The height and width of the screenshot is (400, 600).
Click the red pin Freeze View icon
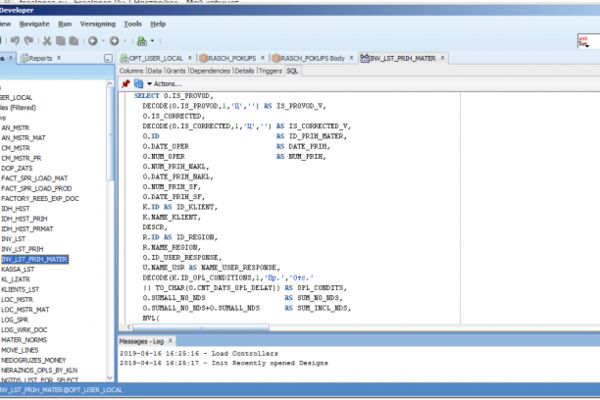[x=126, y=83]
